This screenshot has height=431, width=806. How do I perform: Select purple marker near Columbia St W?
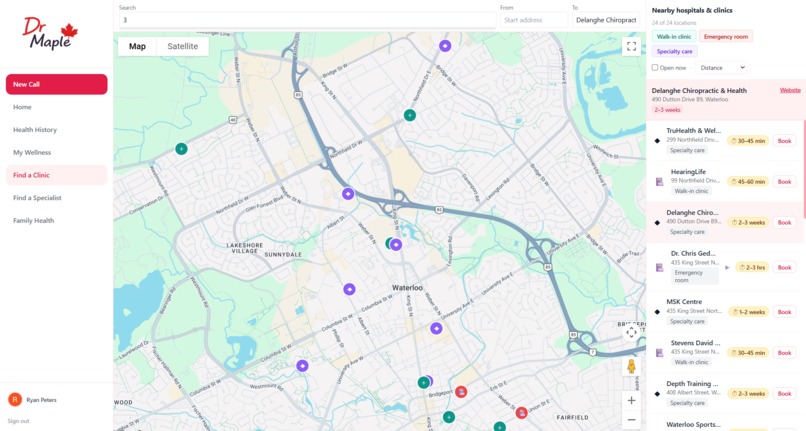pyautogui.click(x=302, y=366)
